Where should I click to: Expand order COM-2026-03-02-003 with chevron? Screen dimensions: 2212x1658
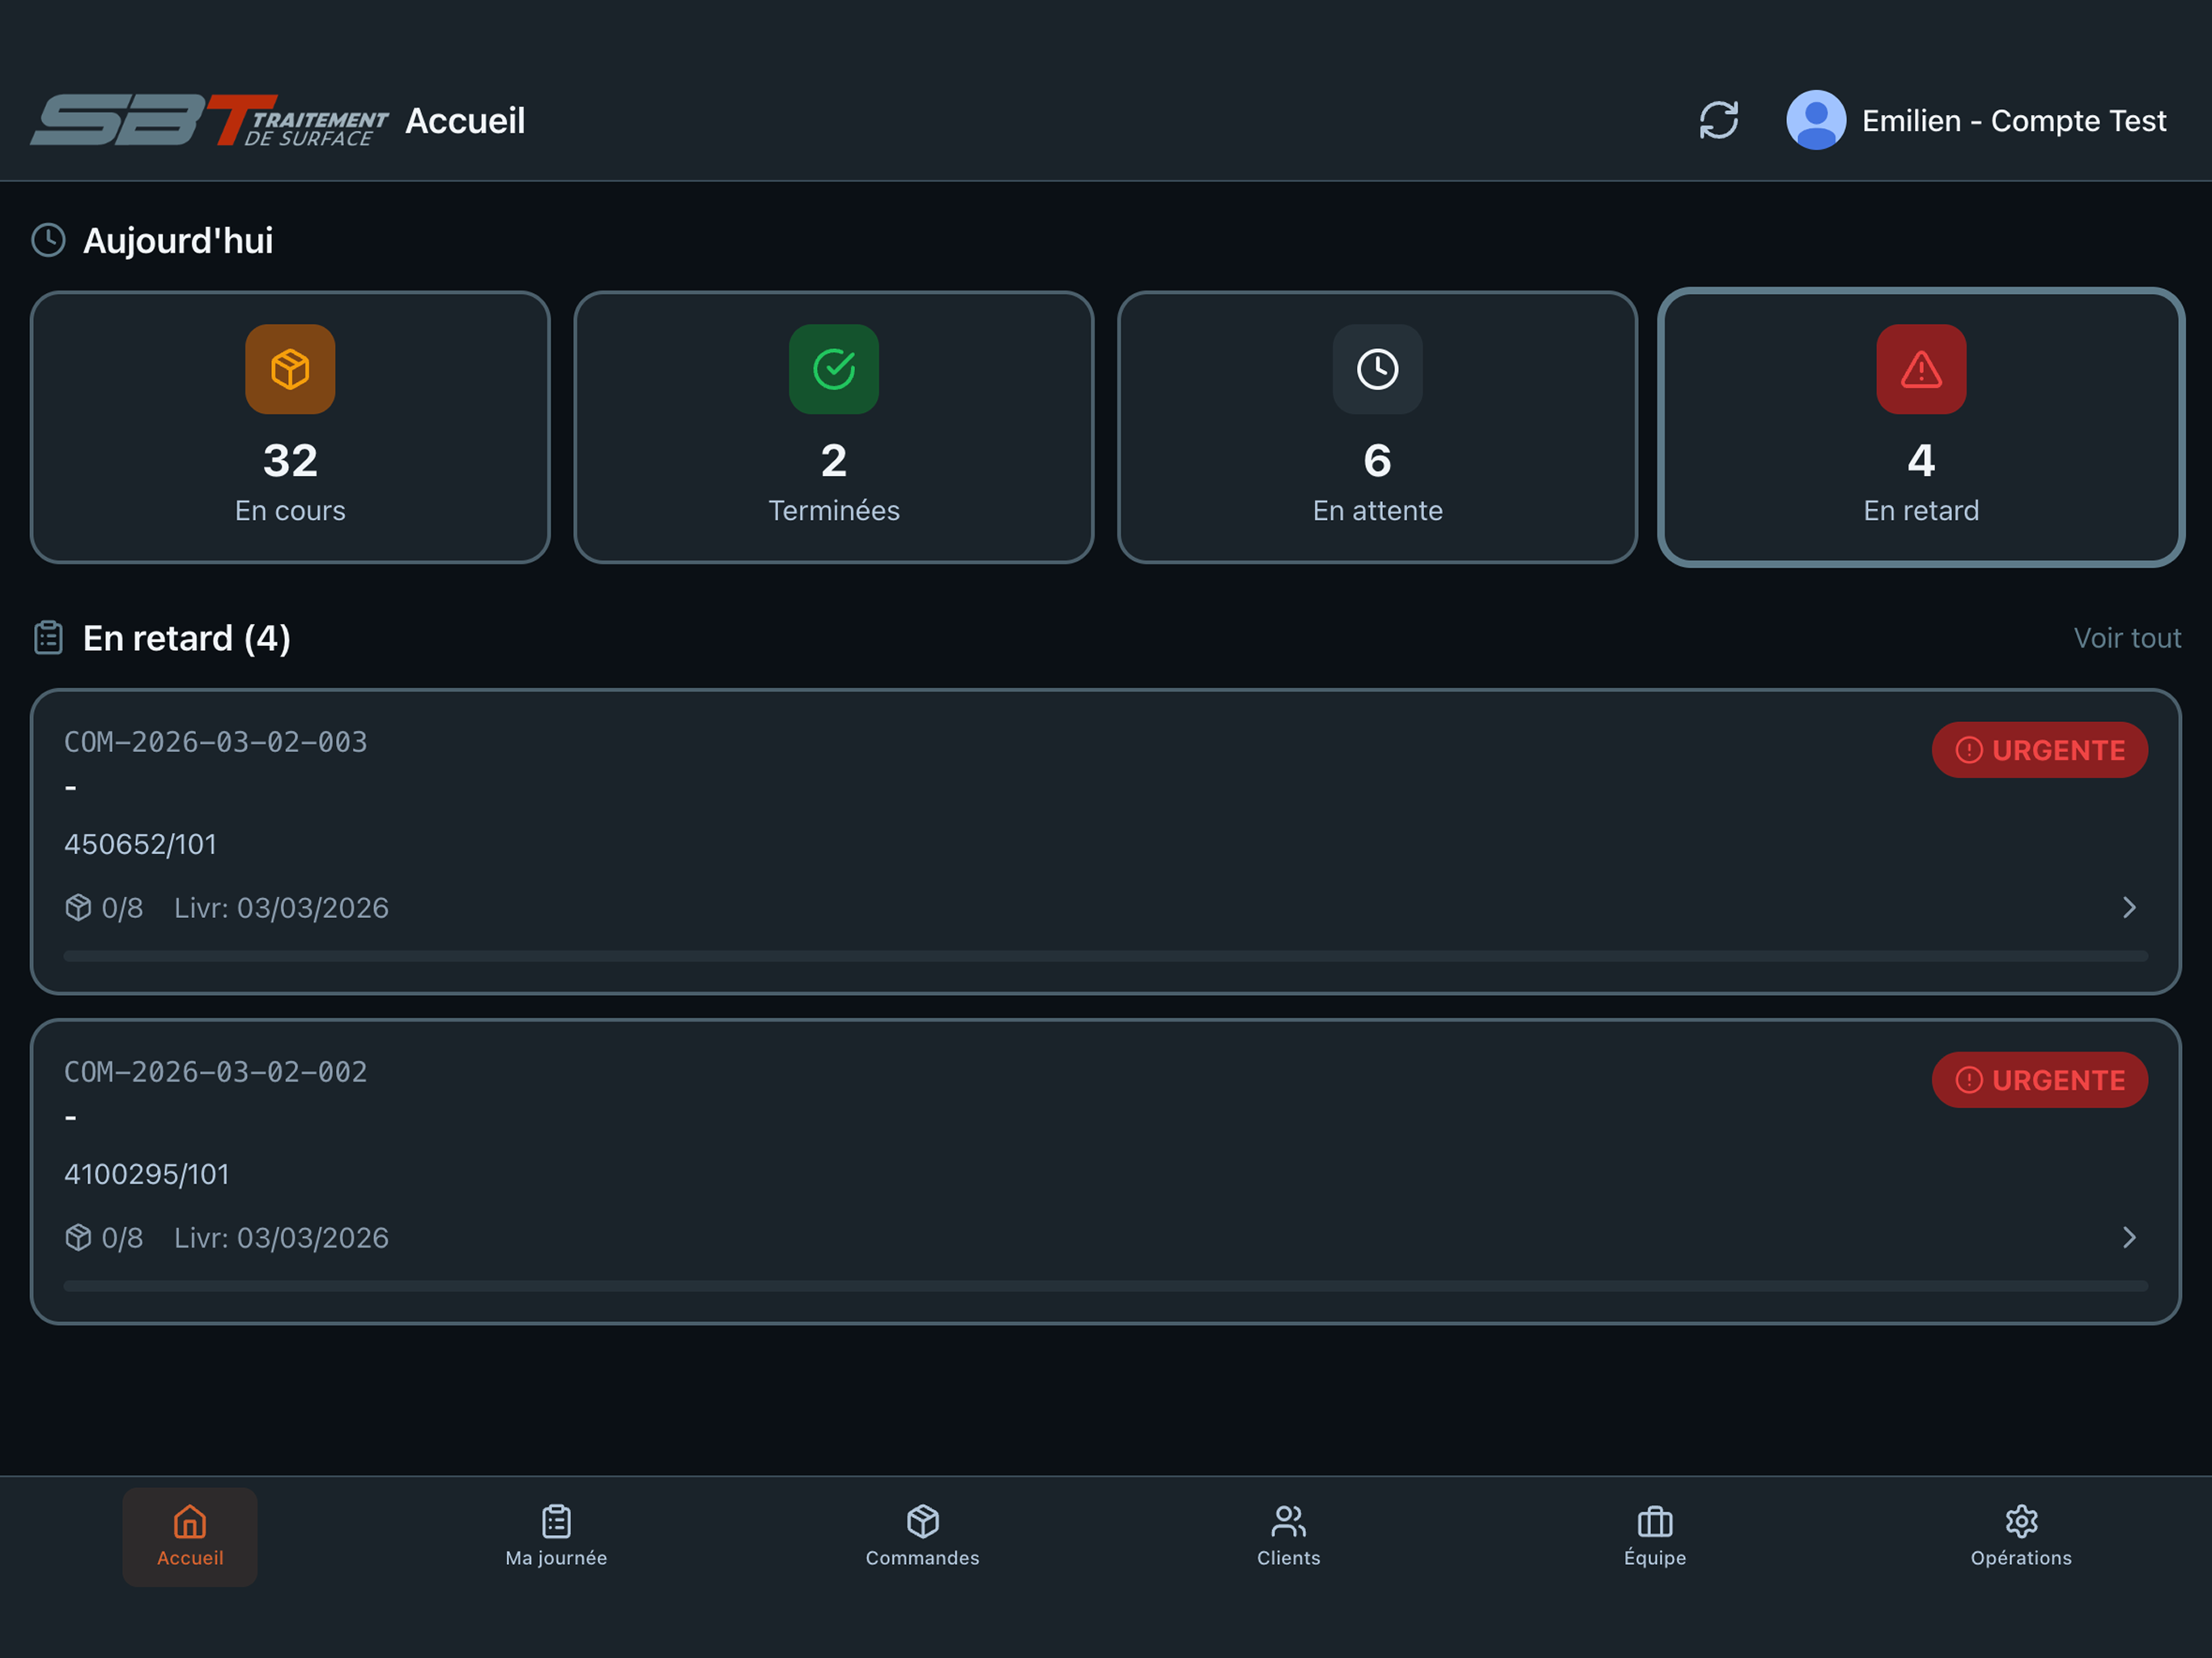2128,907
